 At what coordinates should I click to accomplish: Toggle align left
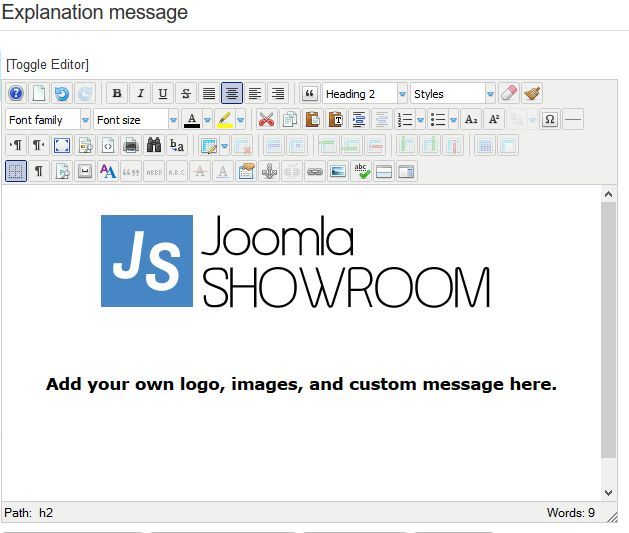click(x=255, y=93)
